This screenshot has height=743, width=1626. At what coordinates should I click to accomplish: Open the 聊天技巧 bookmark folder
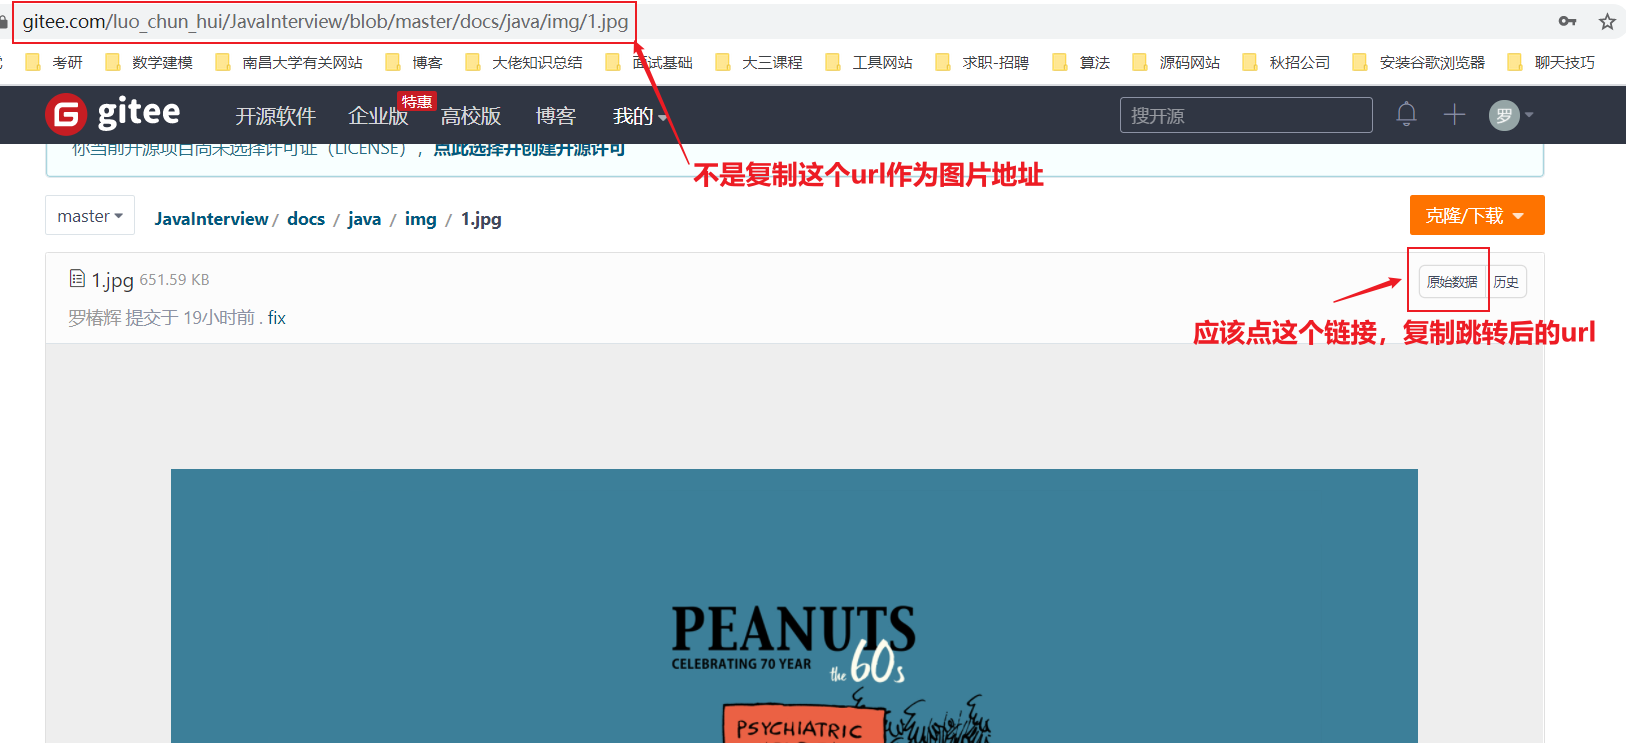coord(1551,62)
